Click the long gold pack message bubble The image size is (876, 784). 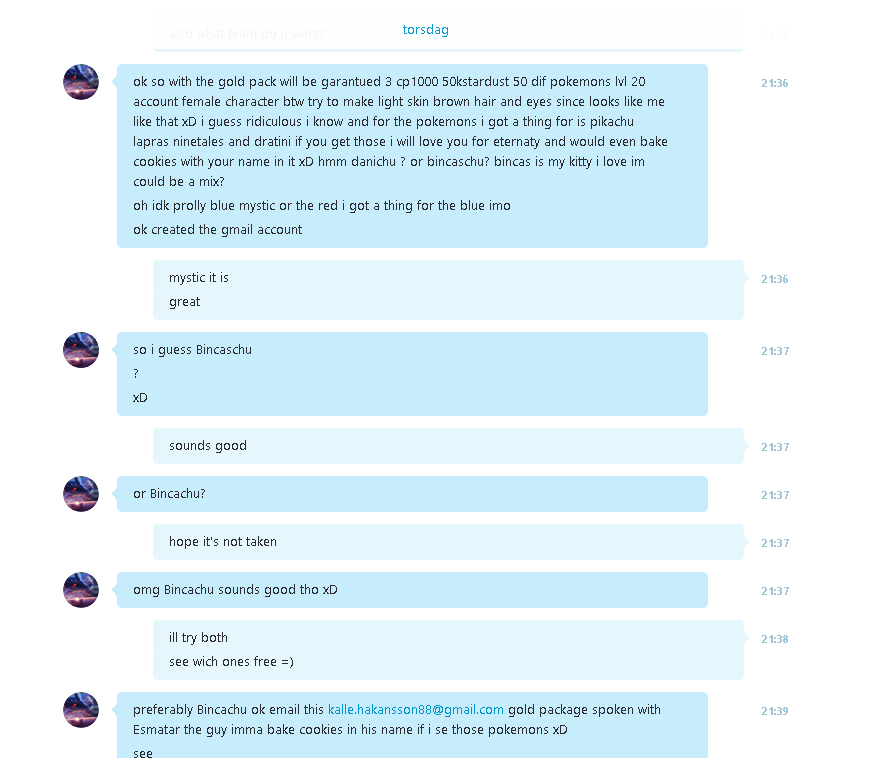point(412,156)
